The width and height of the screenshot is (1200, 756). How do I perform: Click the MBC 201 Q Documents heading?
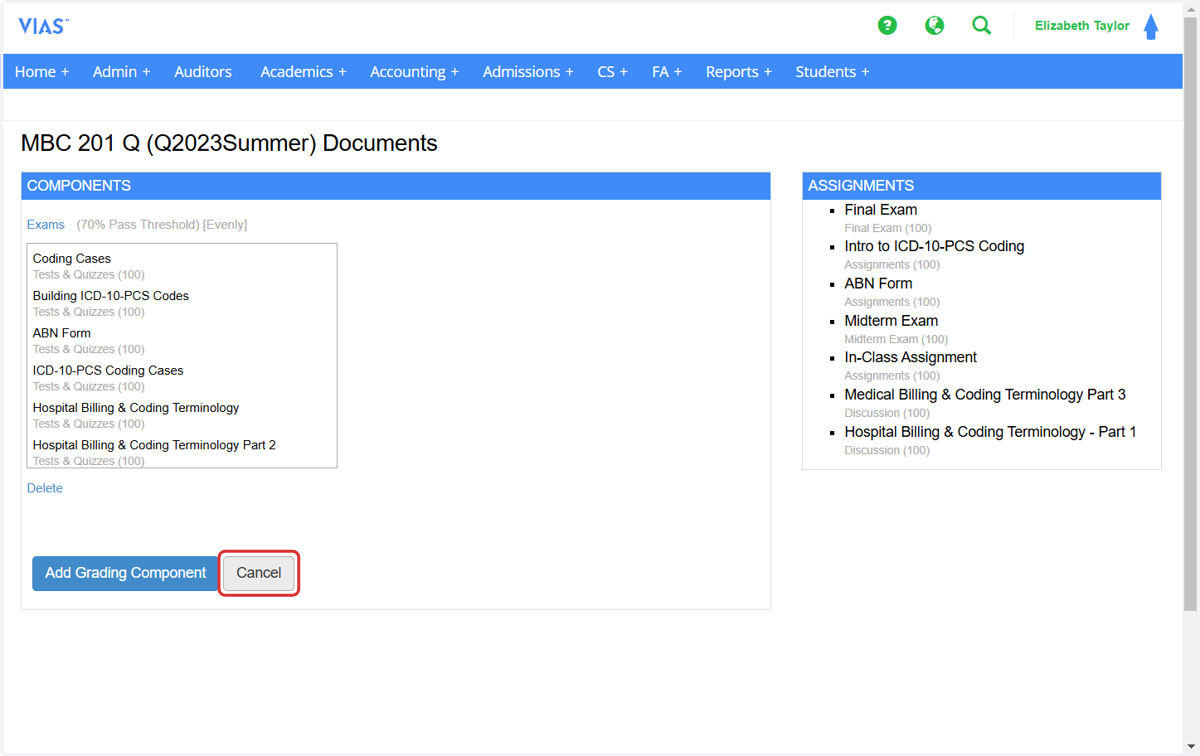click(x=229, y=143)
